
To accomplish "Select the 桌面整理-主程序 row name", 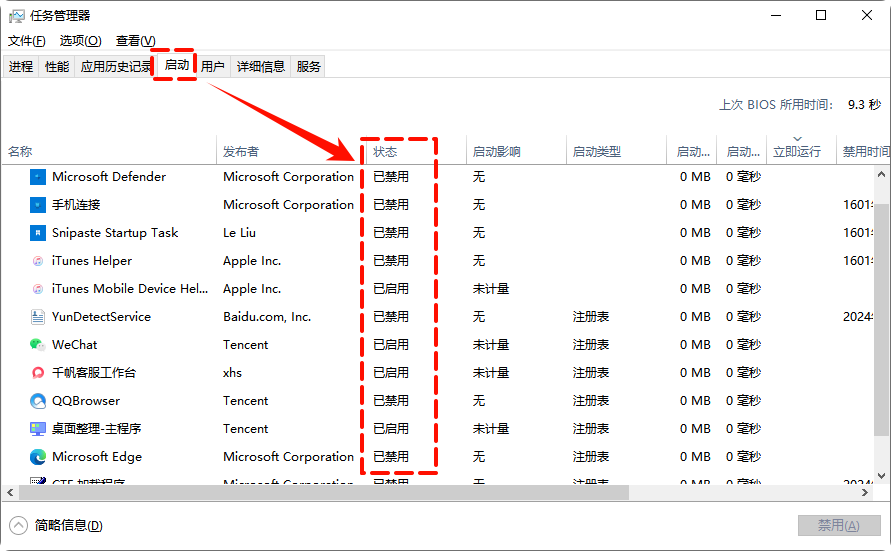I will [x=96, y=429].
